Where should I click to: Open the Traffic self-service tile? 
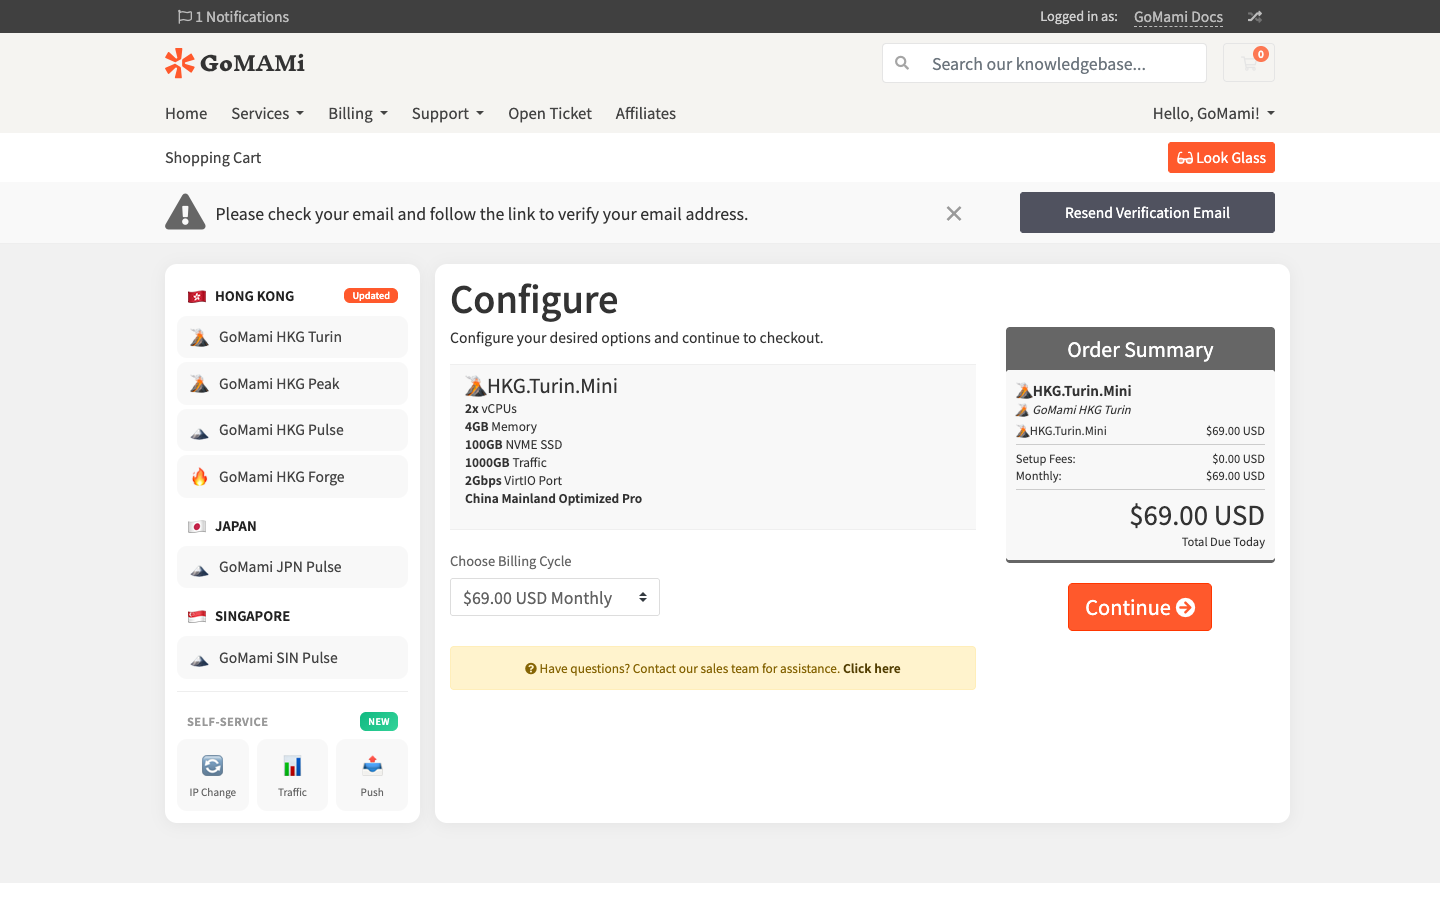(292, 775)
